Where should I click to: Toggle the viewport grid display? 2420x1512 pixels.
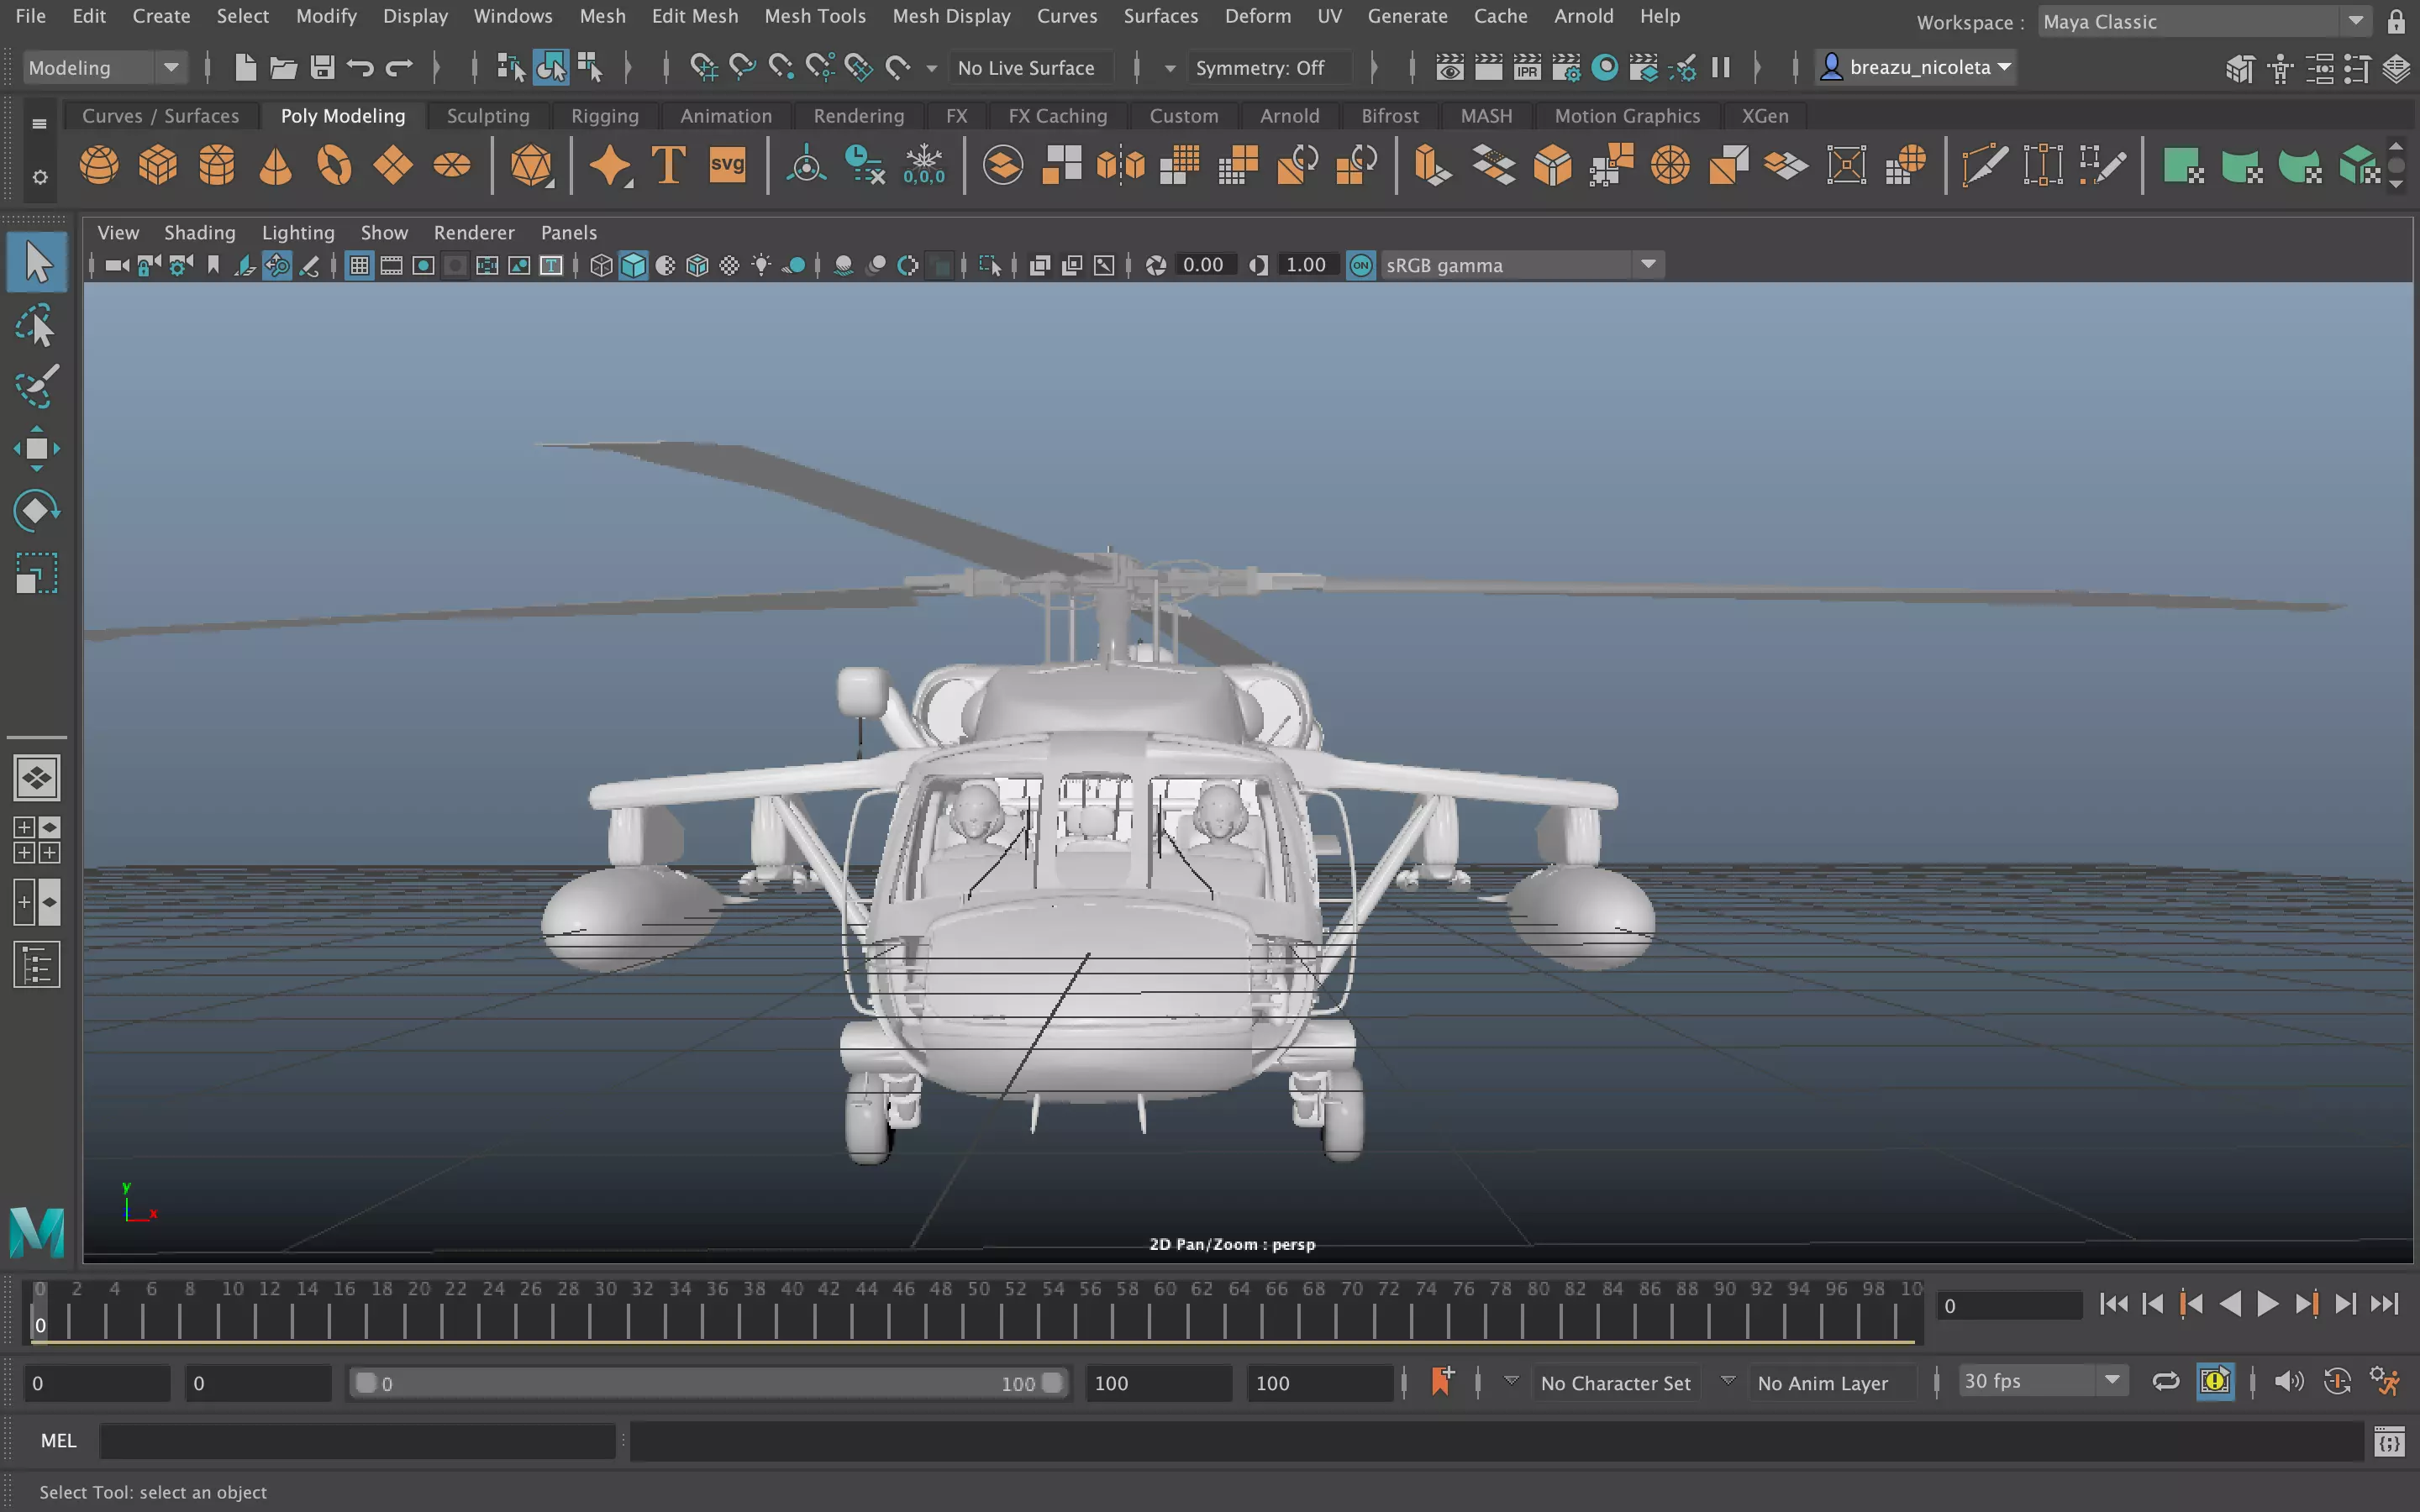click(359, 265)
